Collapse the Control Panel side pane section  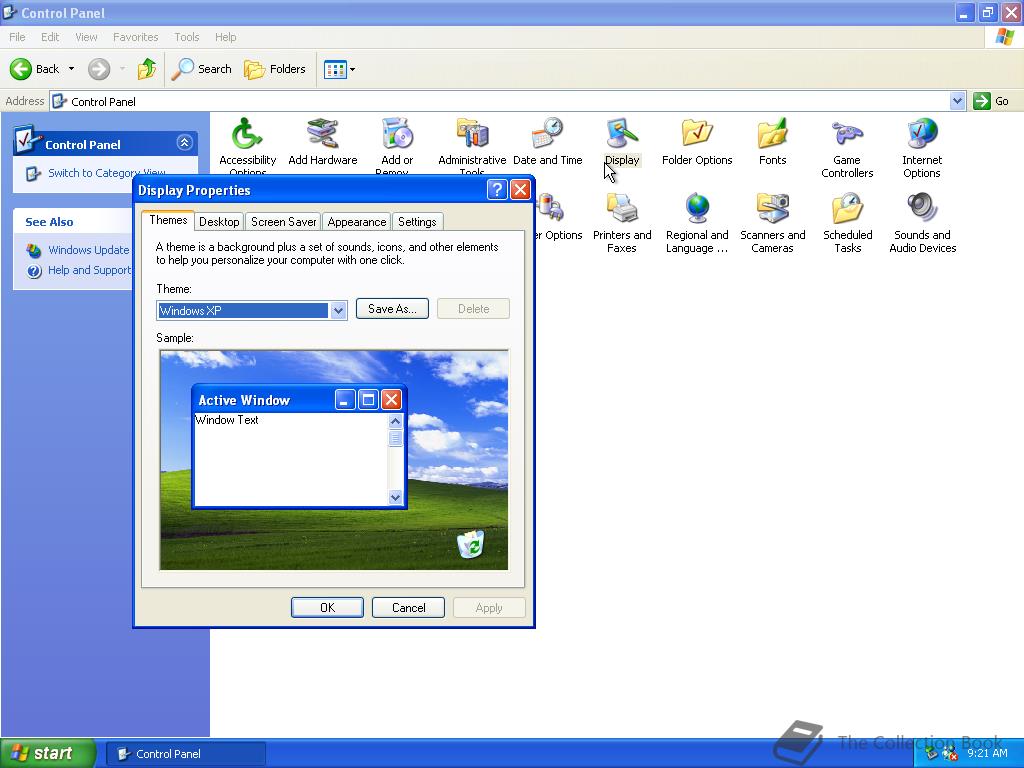[x=184, y=142]
